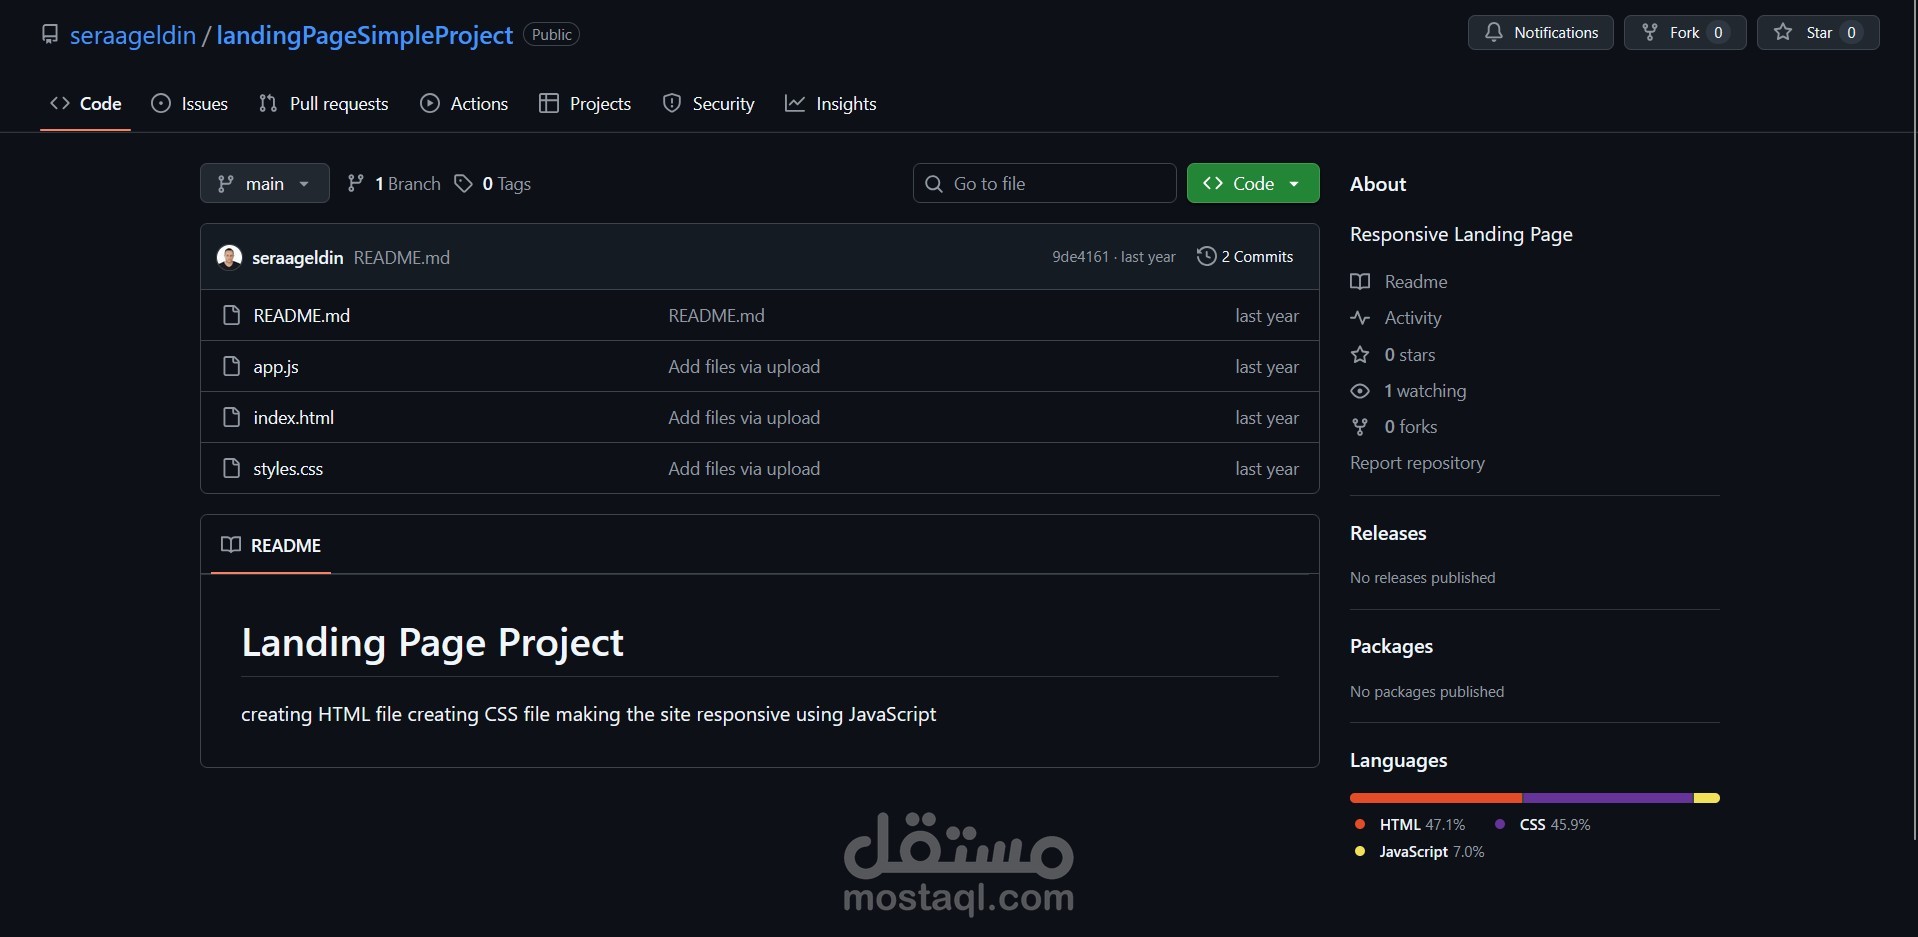Viewport: 1918px width, 937px height.
Task: Click the book icon beside Readme in About
Action: tap(1360, 281)
